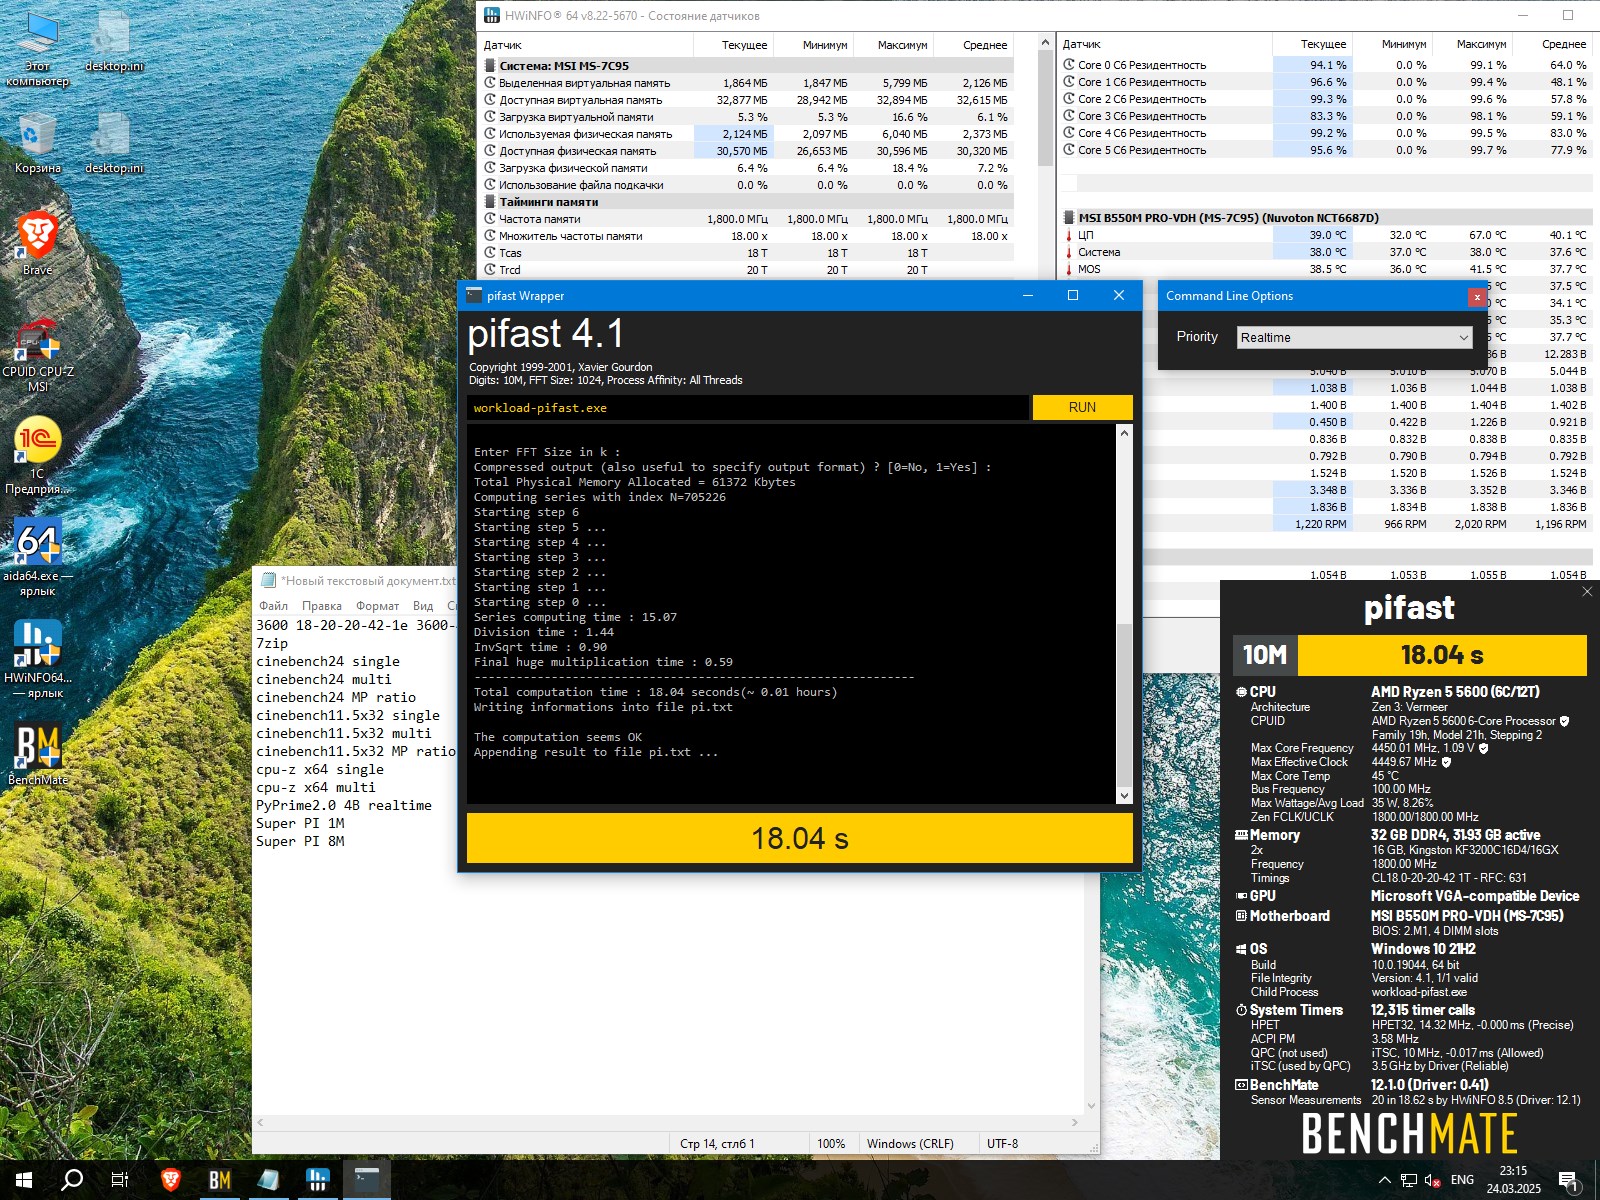
Task: Close the Command Line Options panel
Action: click(x=1477, y=297)
